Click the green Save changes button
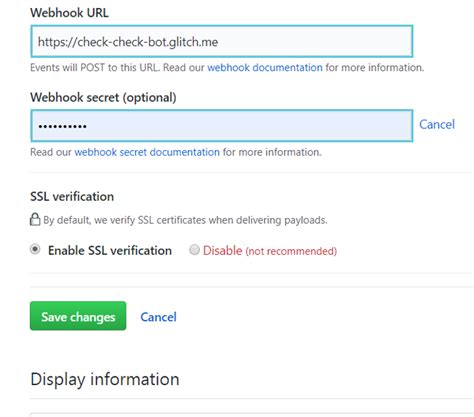The width and height of the screenshot is (474, 417). [78, 316]
